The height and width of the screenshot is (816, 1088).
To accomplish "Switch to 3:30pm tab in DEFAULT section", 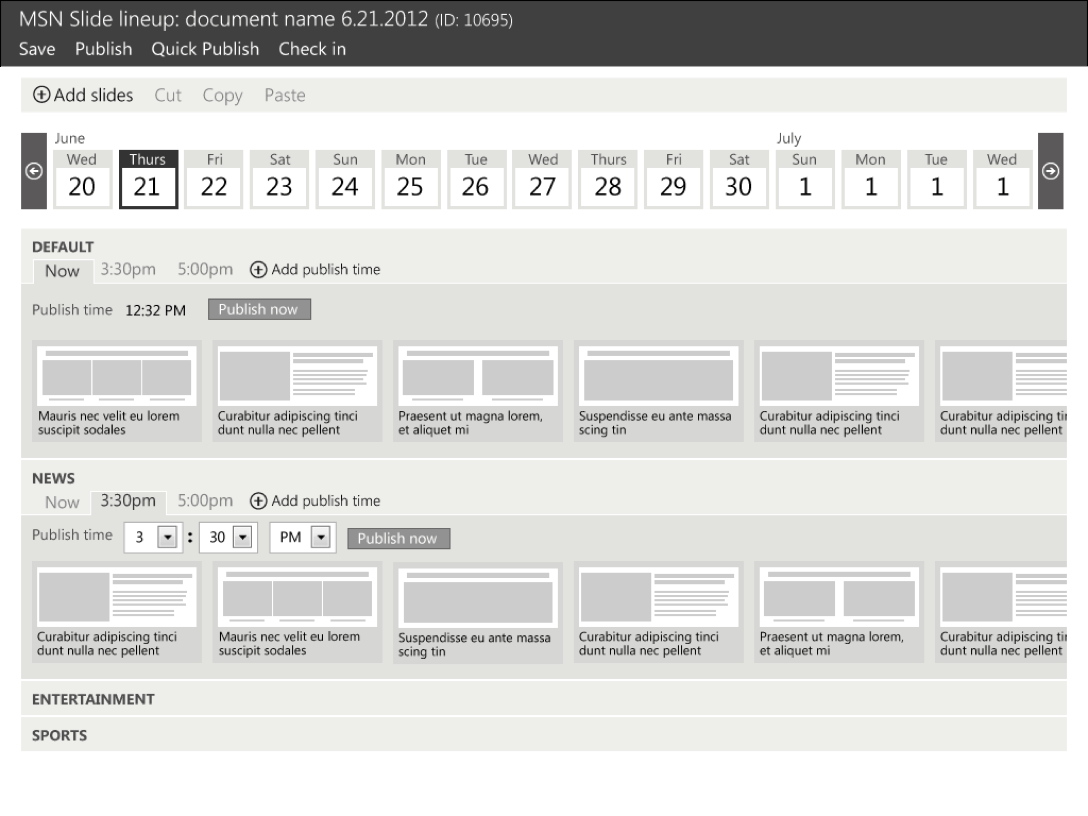I will 128,269.
